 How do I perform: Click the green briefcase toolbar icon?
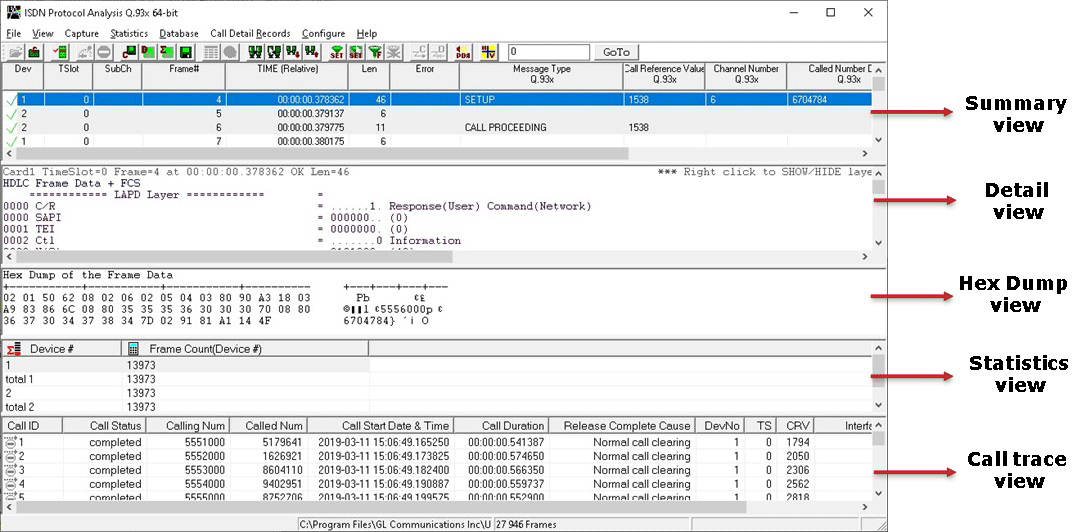(33, 53)
